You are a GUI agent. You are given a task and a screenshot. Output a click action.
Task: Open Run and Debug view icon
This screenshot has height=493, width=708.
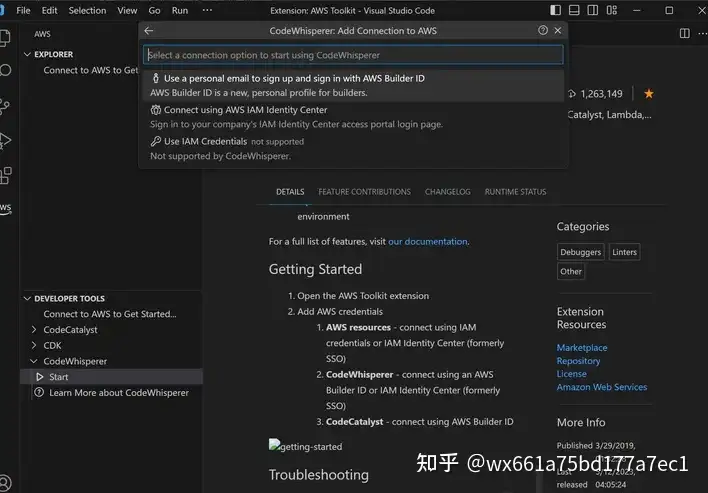click(x=5, y=141)
